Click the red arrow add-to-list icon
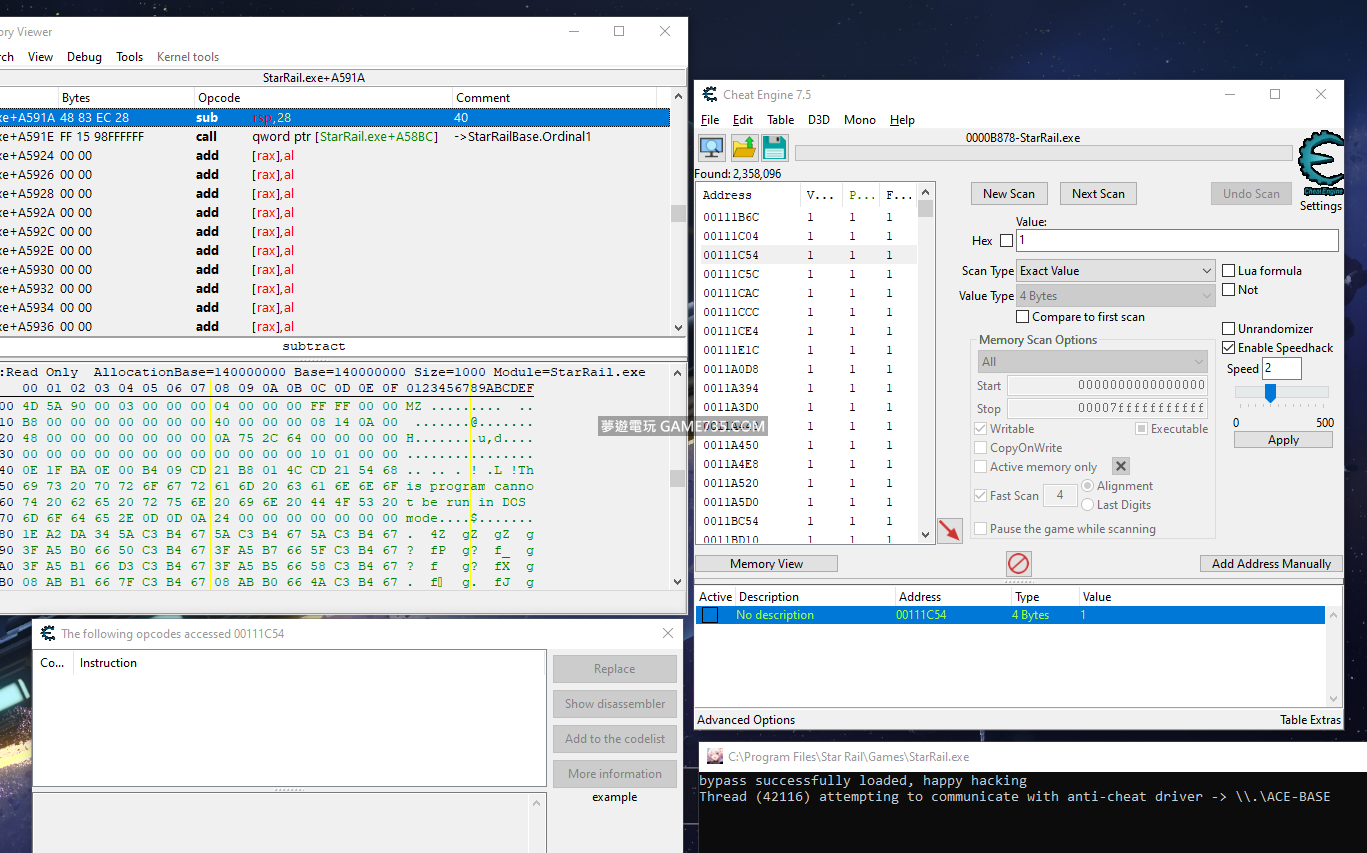Image resolution: width=1367 pixels, height=853 pixels. [949, 530]
